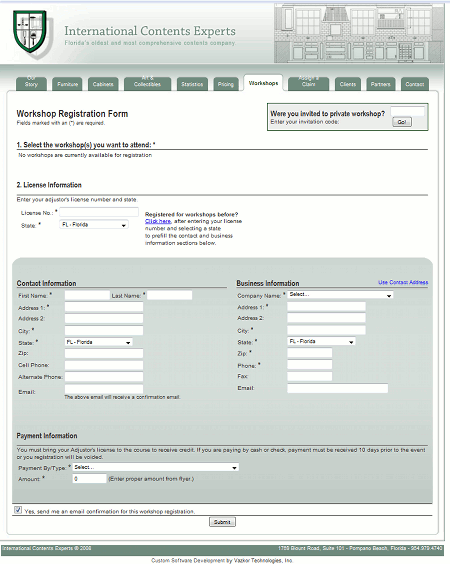Screen dimensions: 450x564
Task: Click the Use Contact Address link
Action: pyautogui.click(x=403, y=282)
